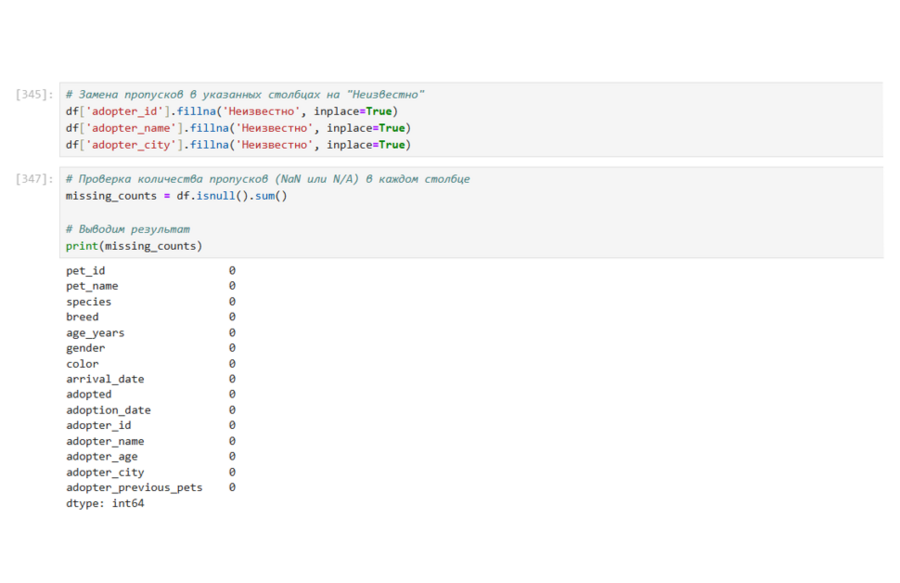Click the missing_counts assignment line
The width and height of the screenshot is (900, 583).
(176, 196)
